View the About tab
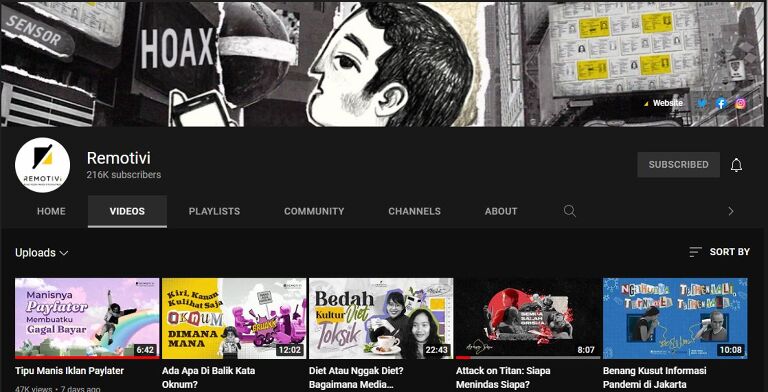768x392 pixels. coord(501,211)
